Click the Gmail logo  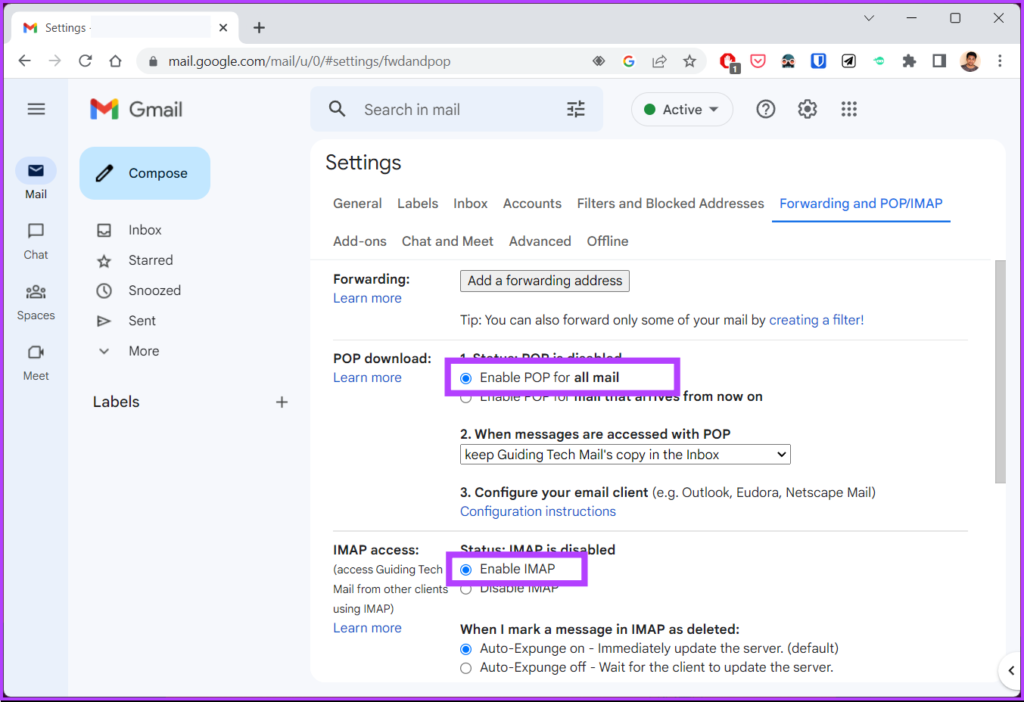click(x=136, y=109)
